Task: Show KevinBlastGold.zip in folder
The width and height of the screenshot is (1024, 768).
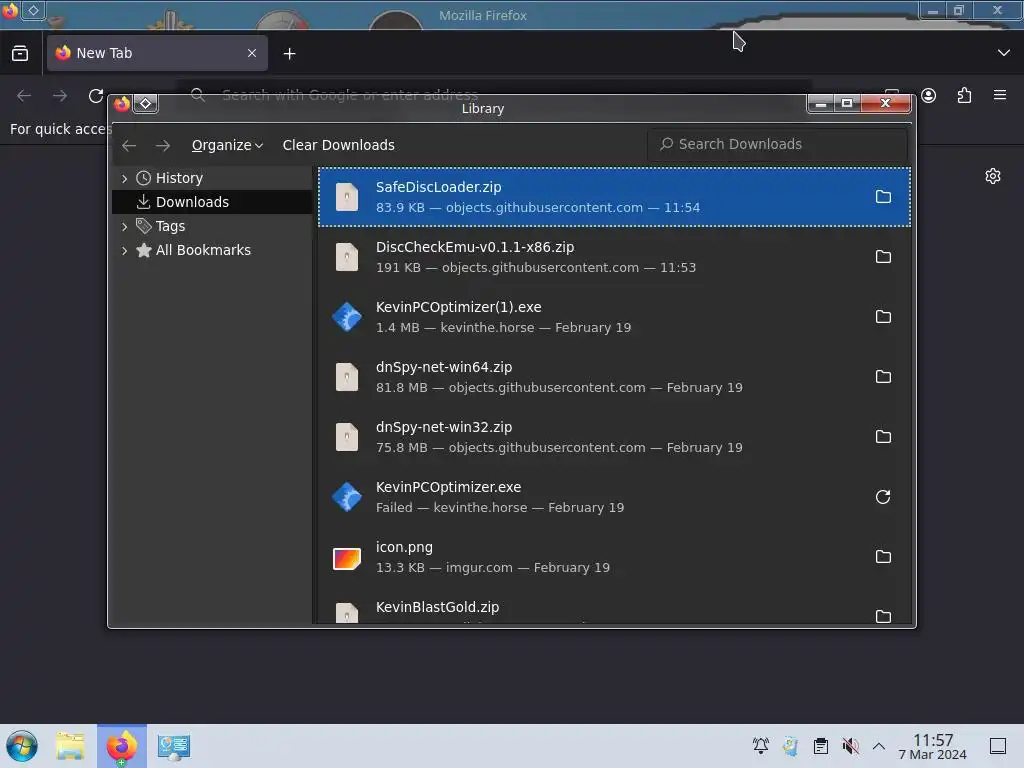Action: coord(883,616)
